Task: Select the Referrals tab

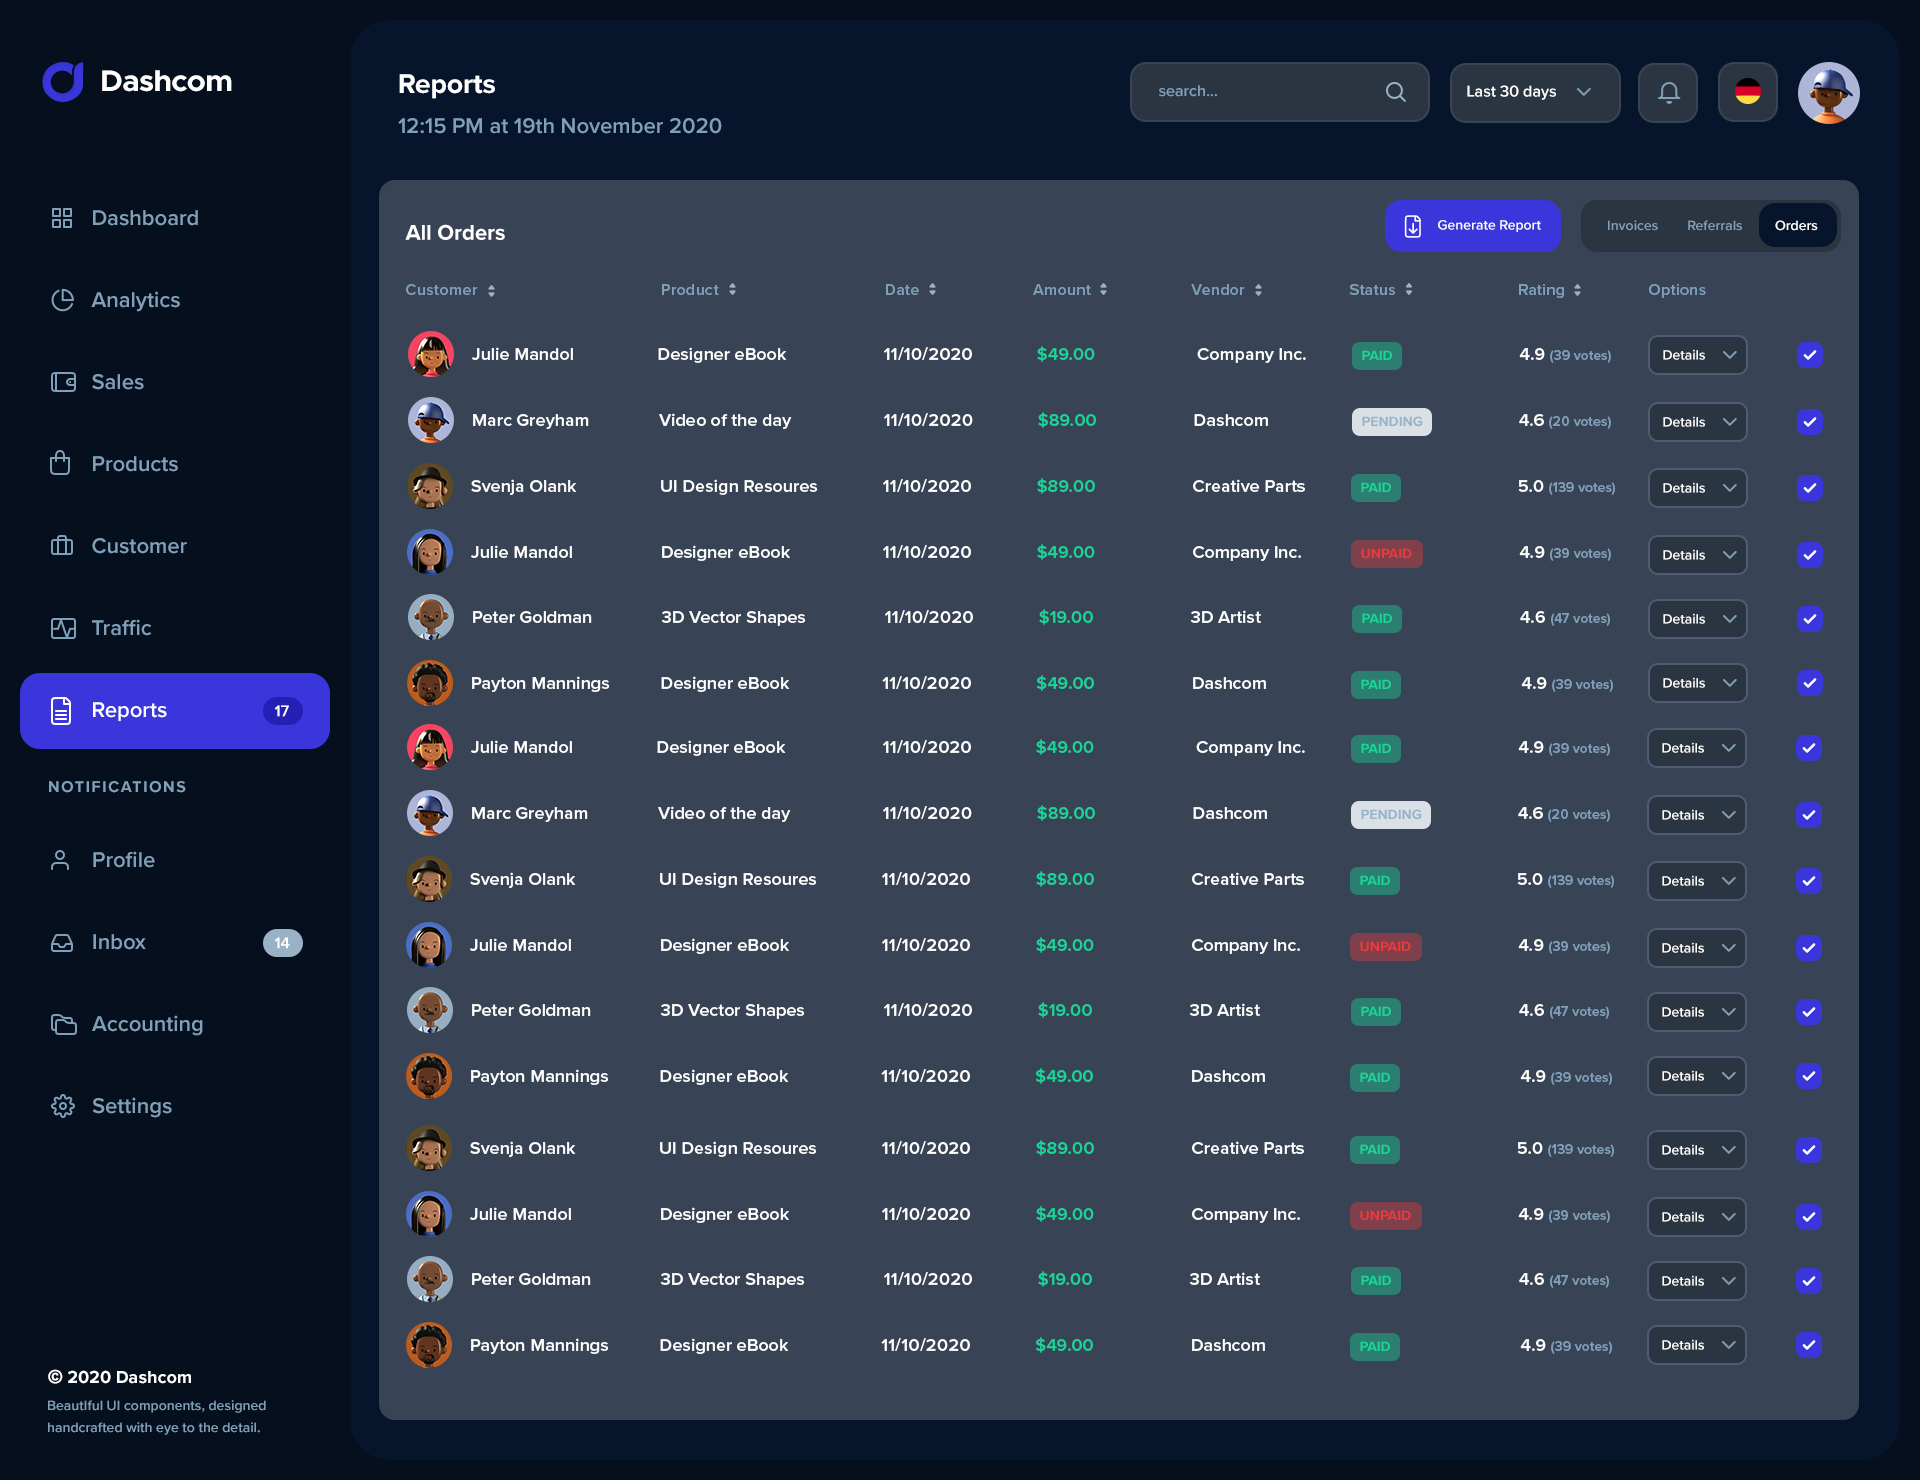Action: [x=1714, y=225]
